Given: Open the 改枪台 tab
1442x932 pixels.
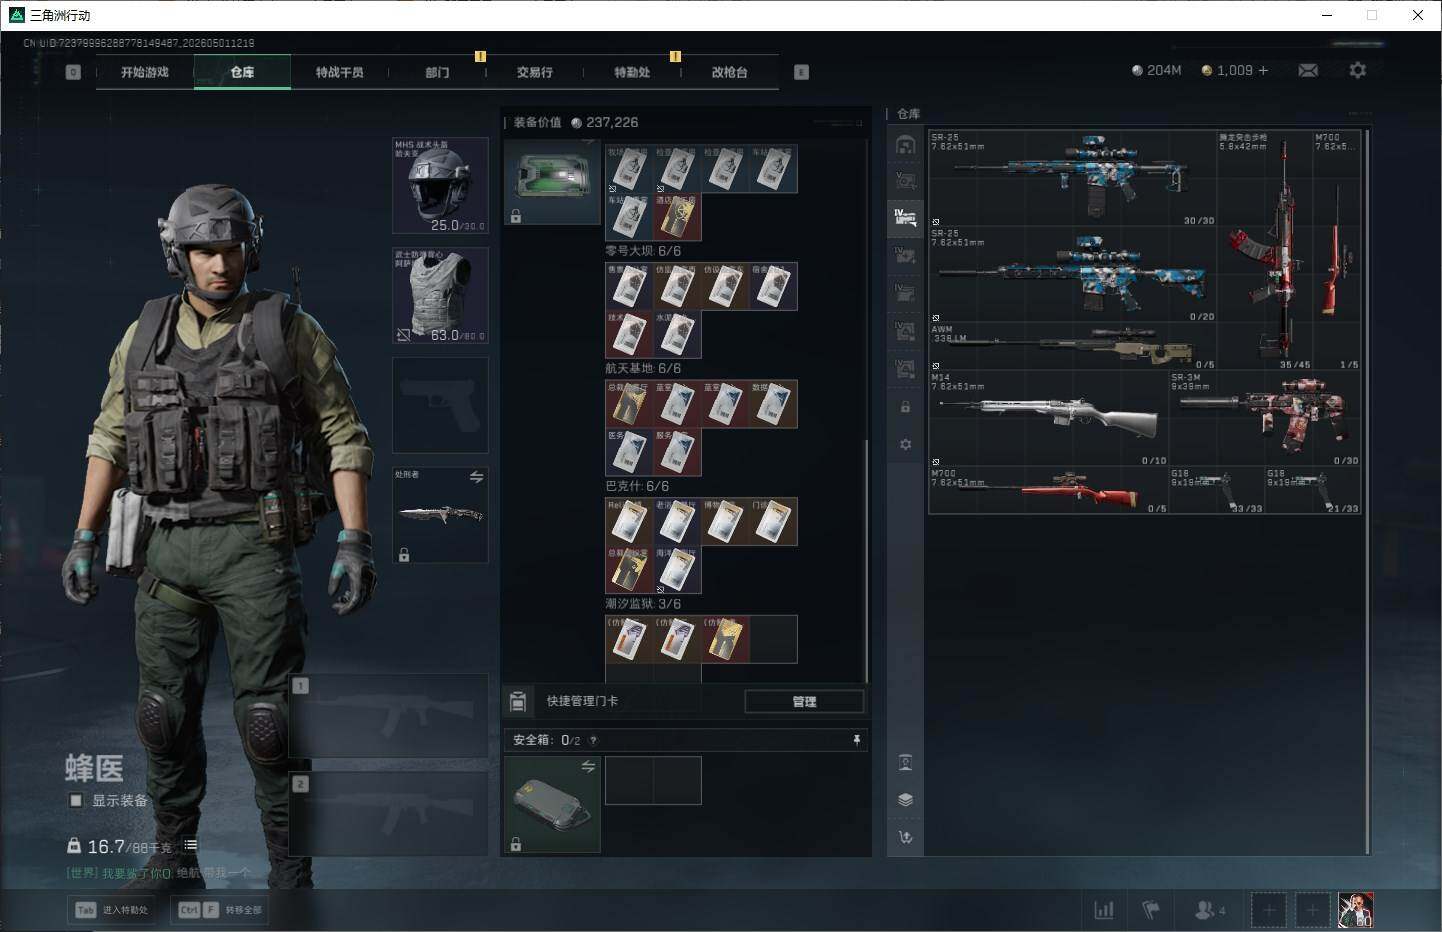Looking at the screenshot, I should click(x=730, y=72).
